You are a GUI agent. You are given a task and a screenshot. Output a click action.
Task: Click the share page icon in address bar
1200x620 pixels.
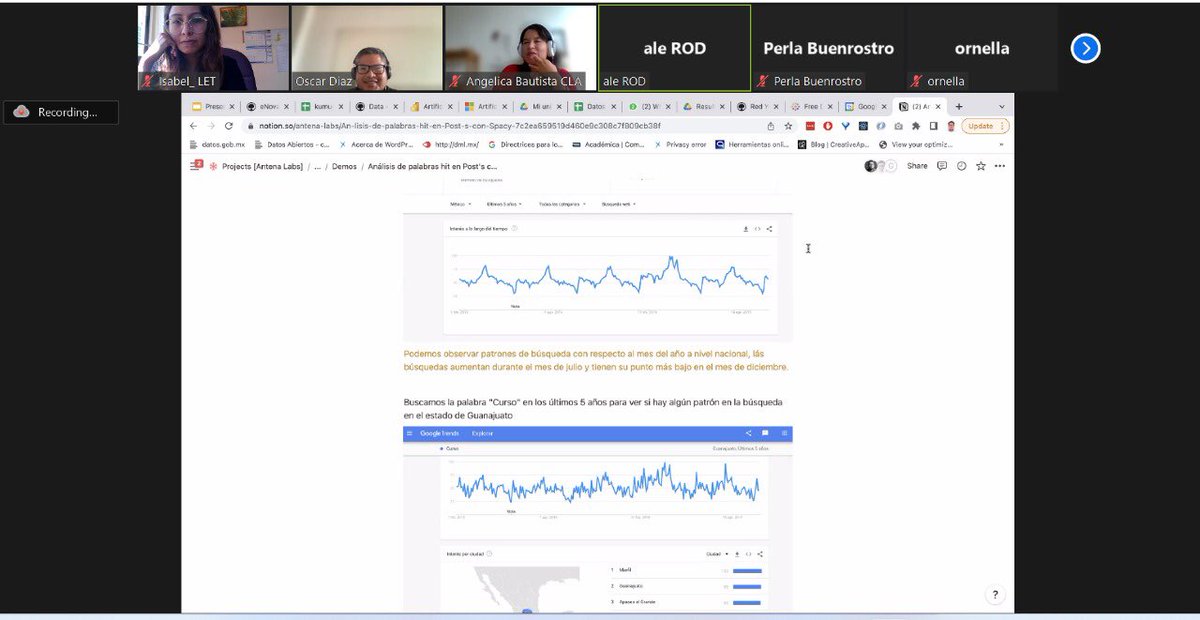tap(770, 126)
